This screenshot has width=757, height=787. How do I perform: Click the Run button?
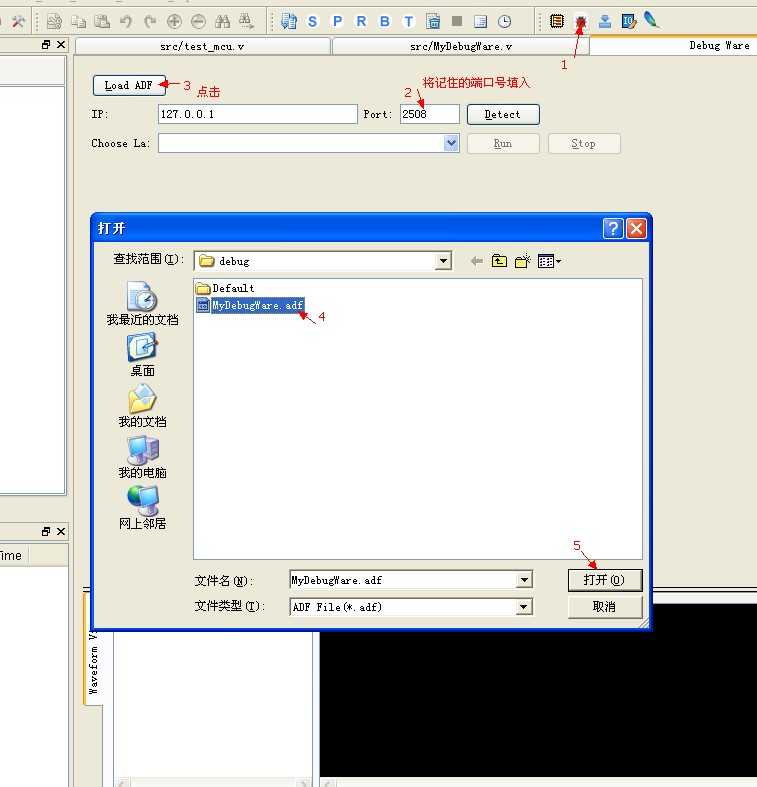(x=503, y=144)
